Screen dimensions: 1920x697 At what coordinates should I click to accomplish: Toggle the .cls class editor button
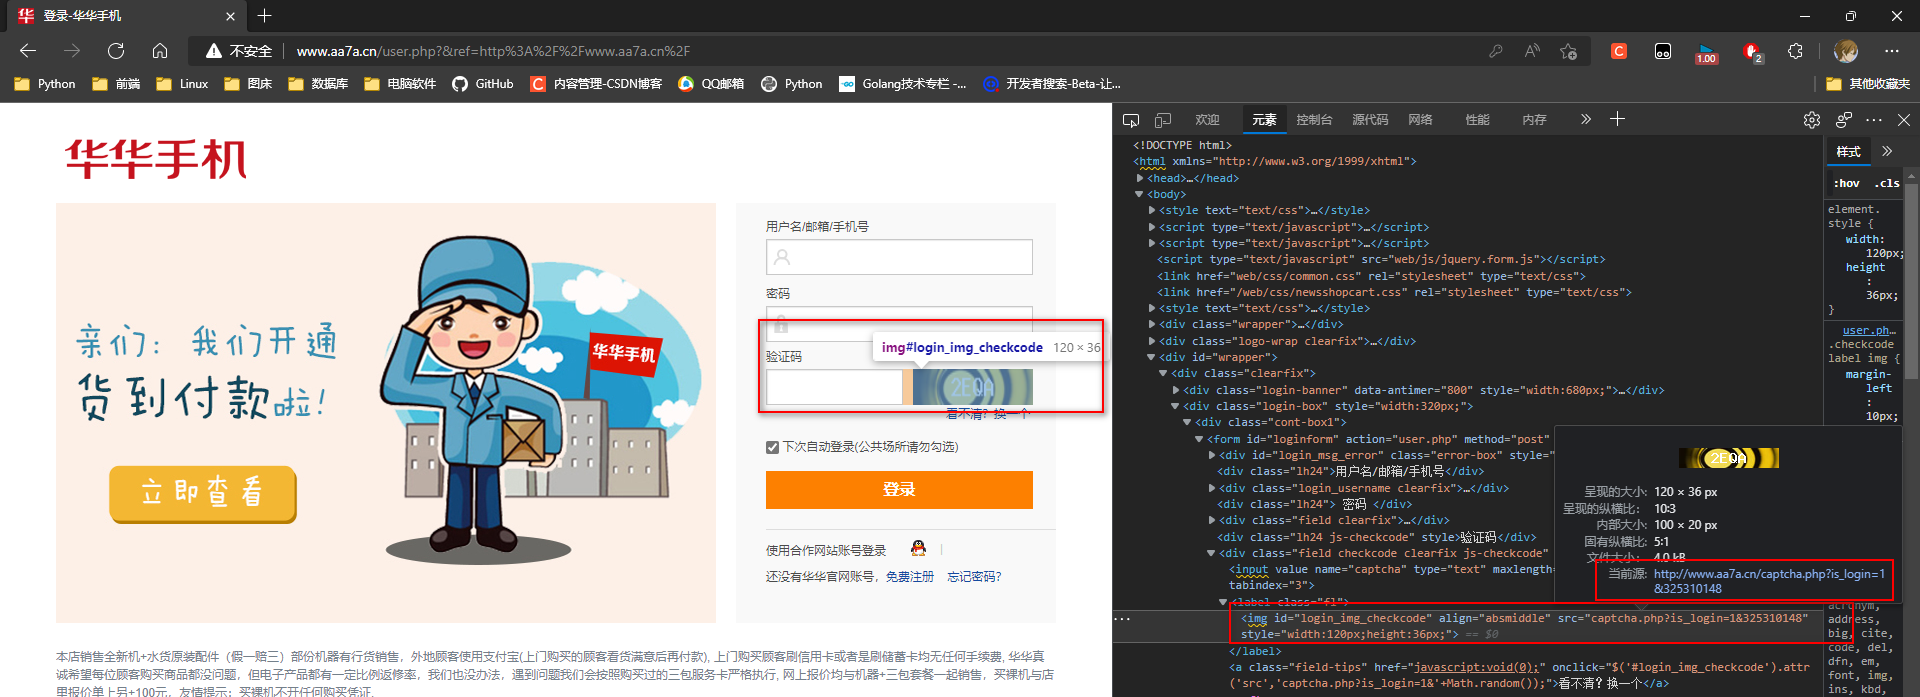pyautogui.click(x=1887, y=183)
